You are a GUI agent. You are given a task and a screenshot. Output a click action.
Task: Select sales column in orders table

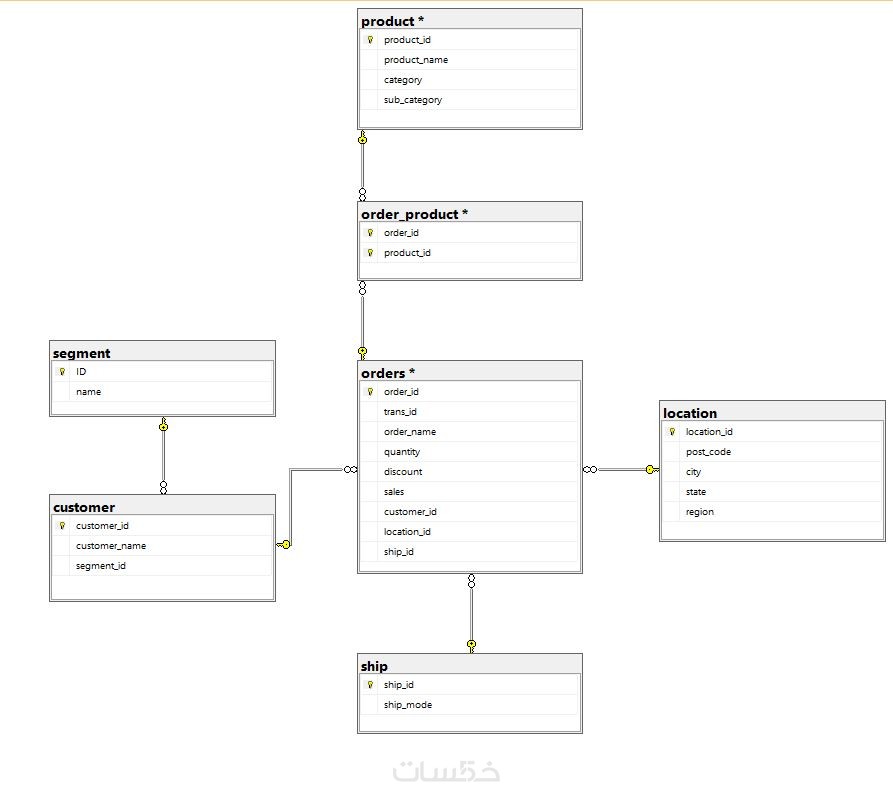point(470,492)
